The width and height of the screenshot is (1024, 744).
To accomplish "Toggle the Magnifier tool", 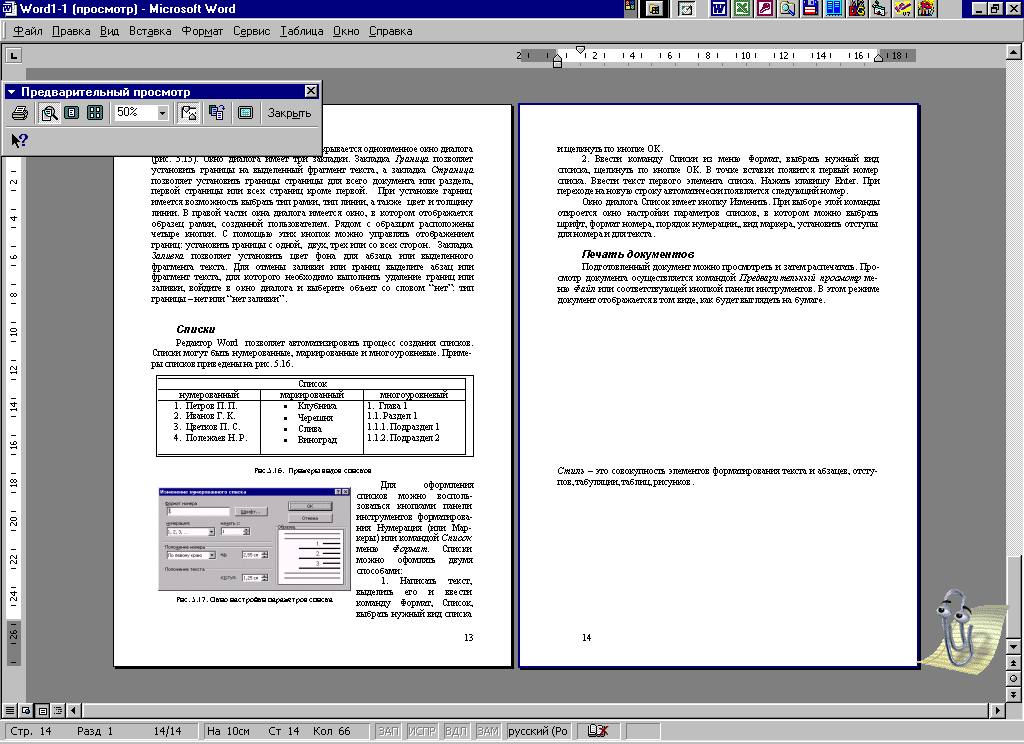I will (x=49, y=113).
